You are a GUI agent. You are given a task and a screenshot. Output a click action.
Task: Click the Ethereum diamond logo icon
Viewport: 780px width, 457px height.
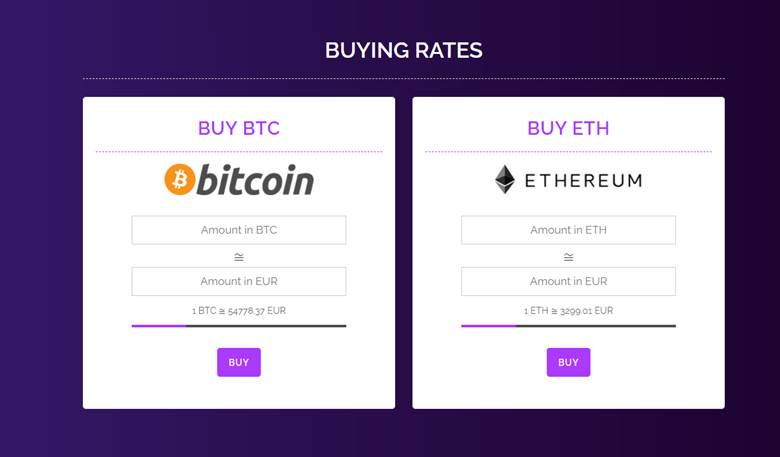coord(505,180)
